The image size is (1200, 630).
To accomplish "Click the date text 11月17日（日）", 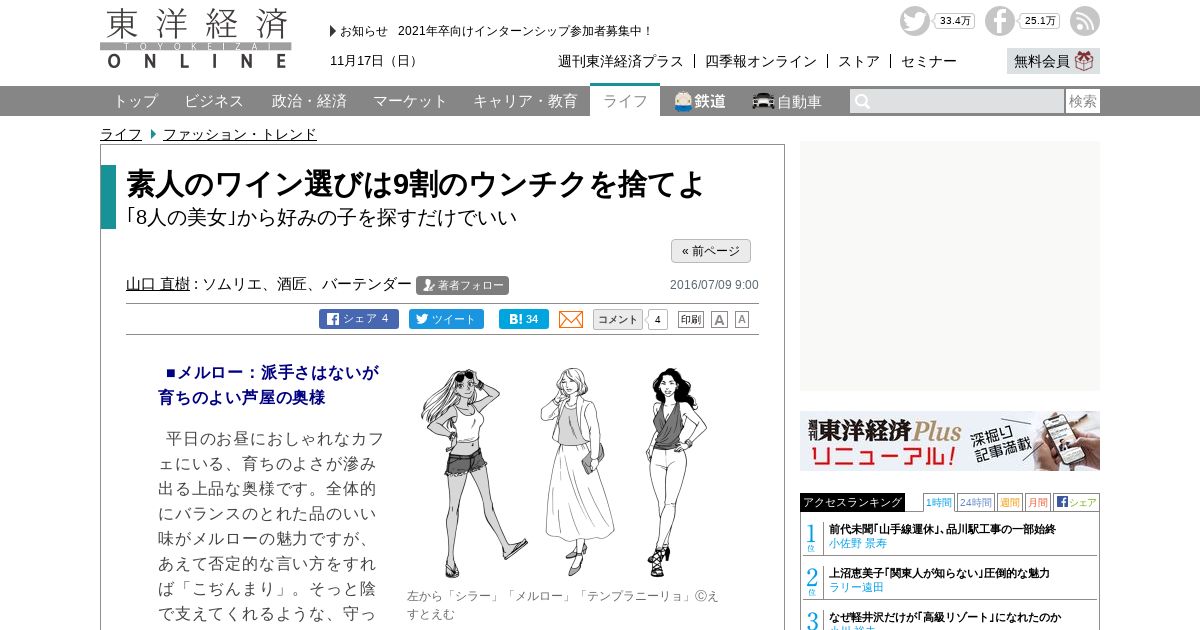I will 376,61.
